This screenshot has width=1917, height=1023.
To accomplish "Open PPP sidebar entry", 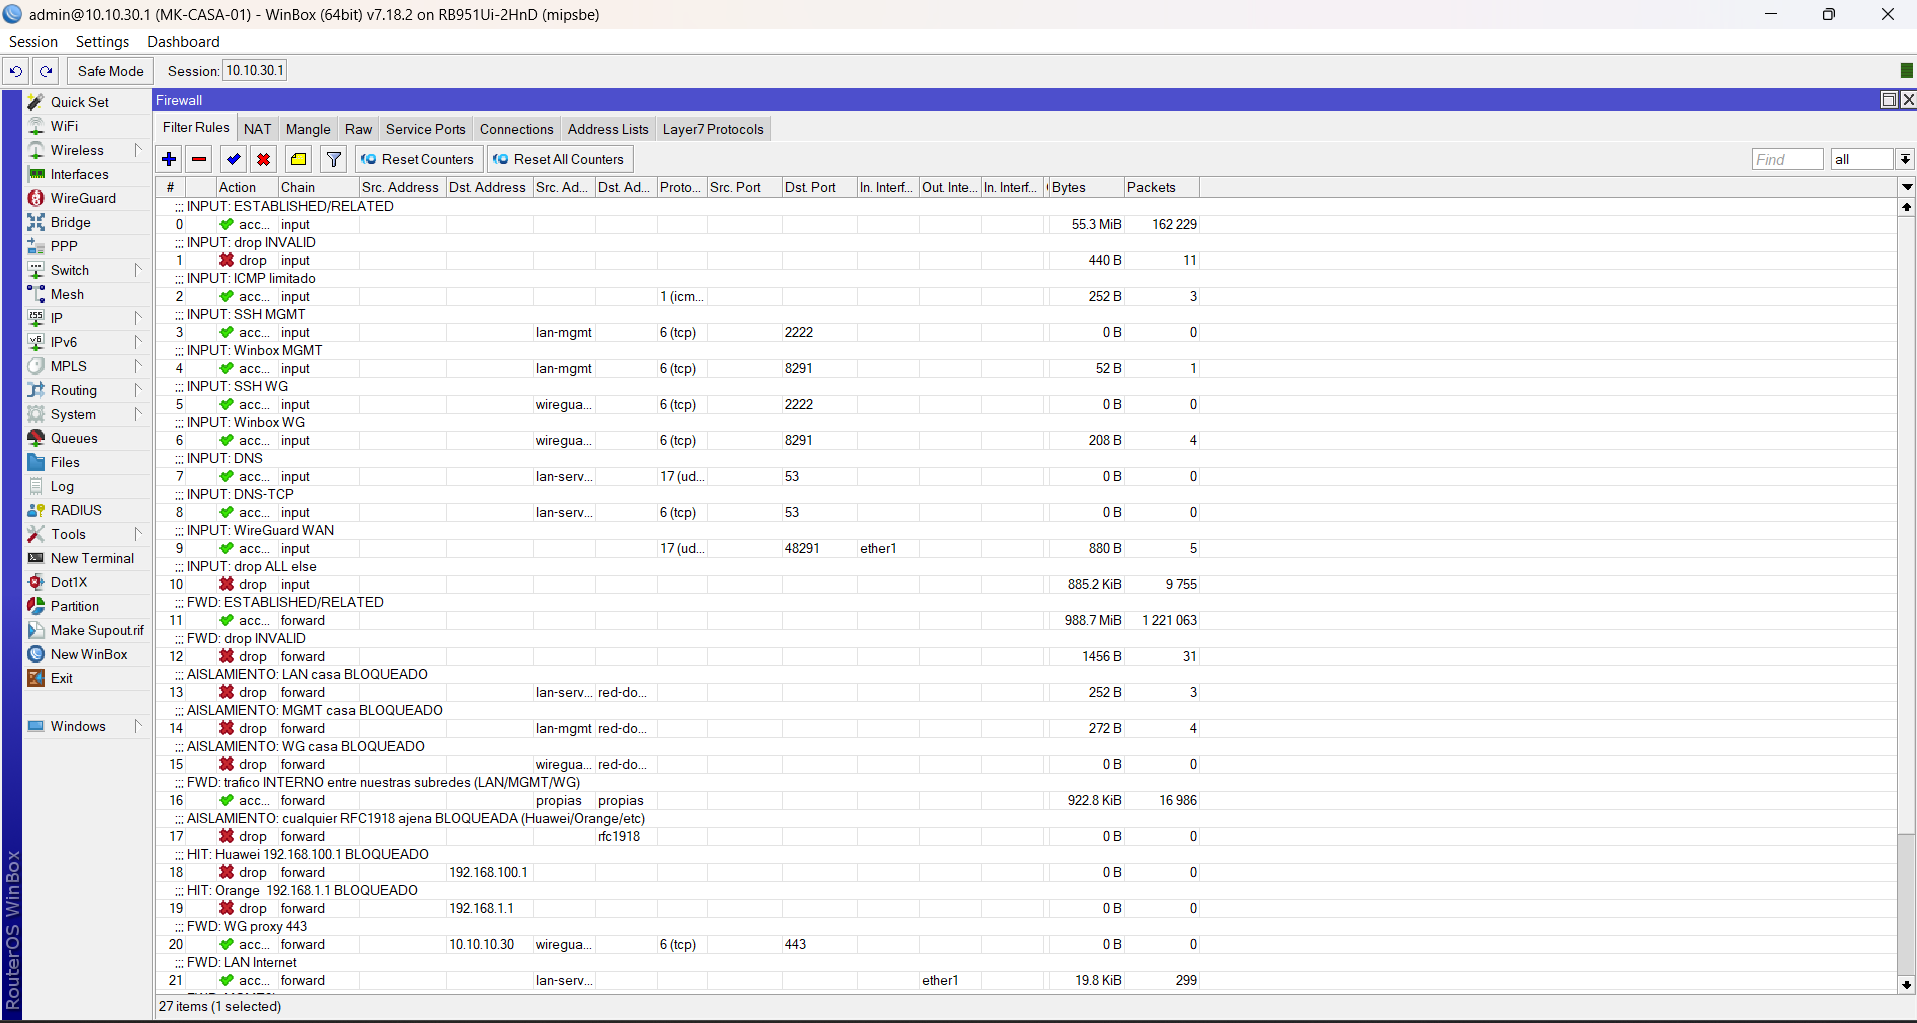I will coord(64,246).
